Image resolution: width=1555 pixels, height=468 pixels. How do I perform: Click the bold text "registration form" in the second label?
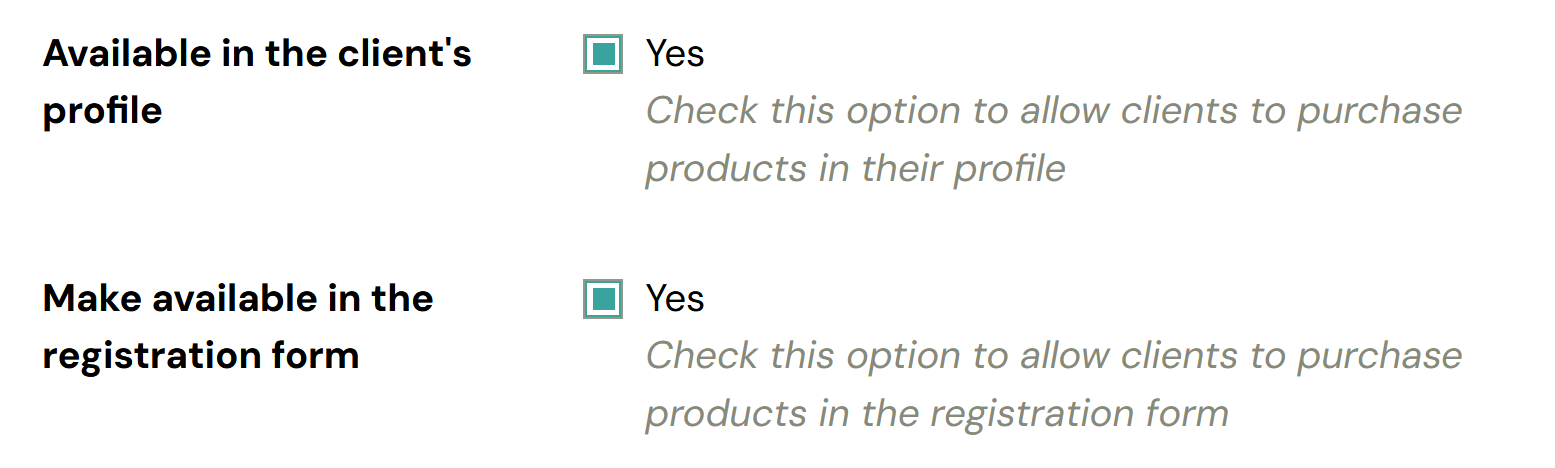point(200,356)
